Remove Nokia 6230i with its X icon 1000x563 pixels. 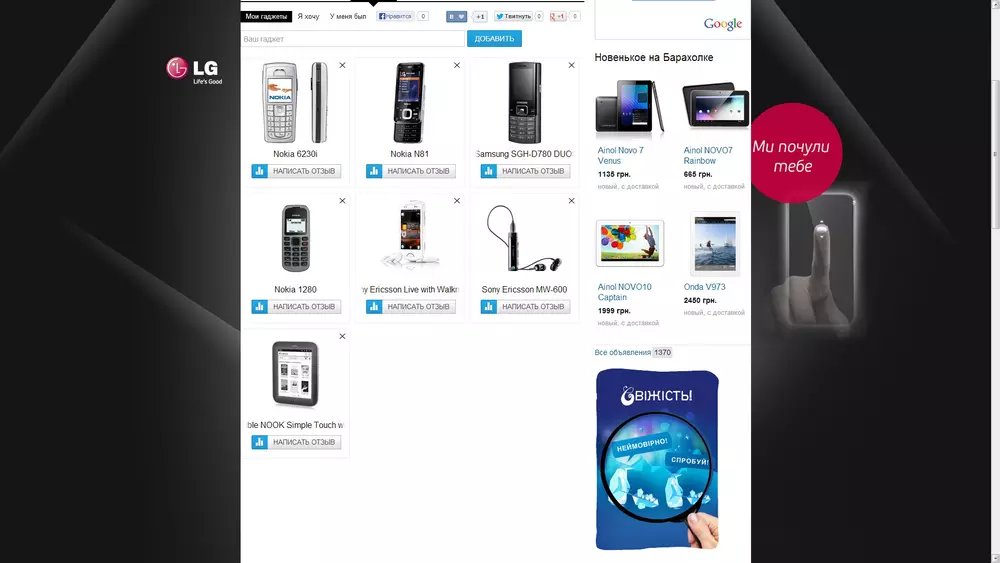(342, 65)
